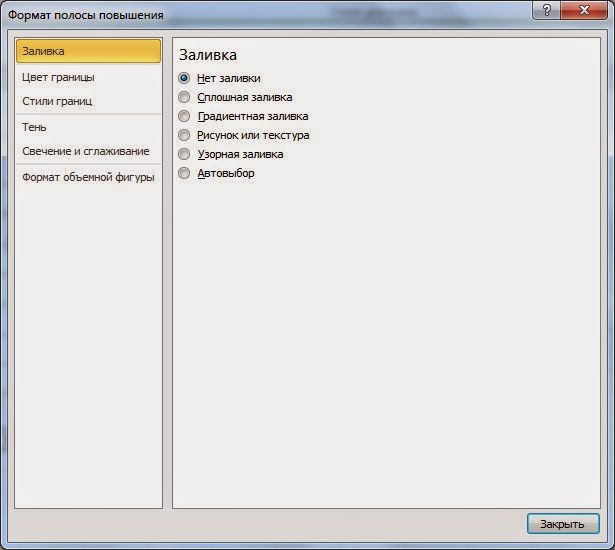This screenshot has height=550, width=615.
Task: Go to the 'Тень' section
Action: [x=89, y=127]
